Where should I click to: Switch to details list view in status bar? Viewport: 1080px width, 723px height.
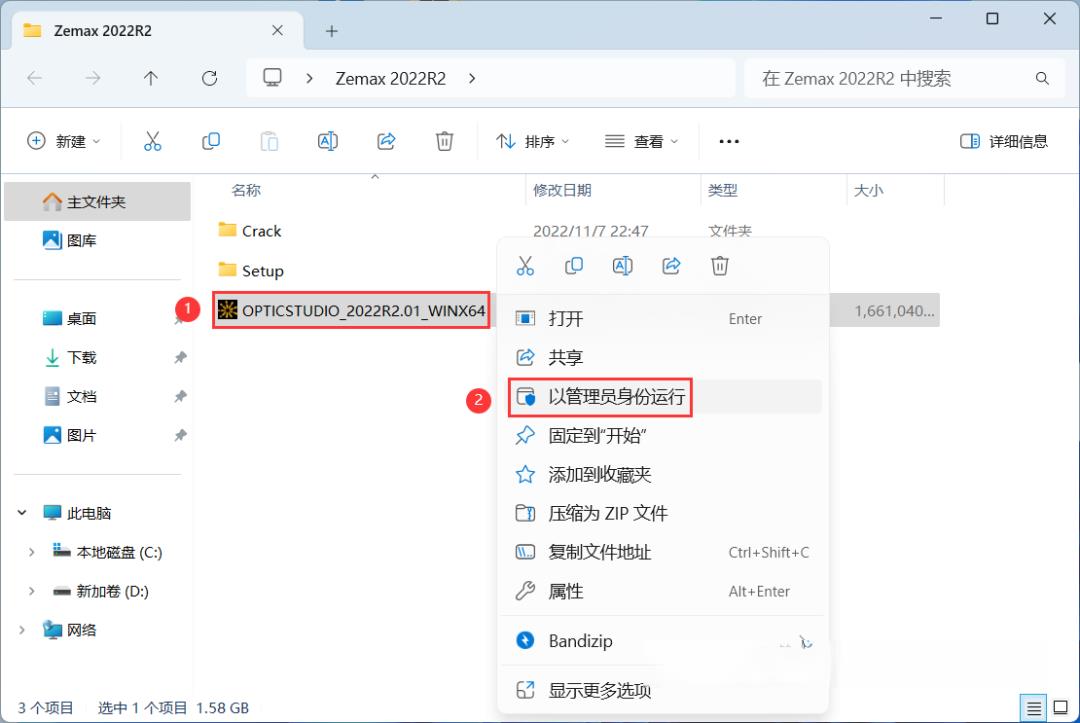click(x=1034, y=708)
